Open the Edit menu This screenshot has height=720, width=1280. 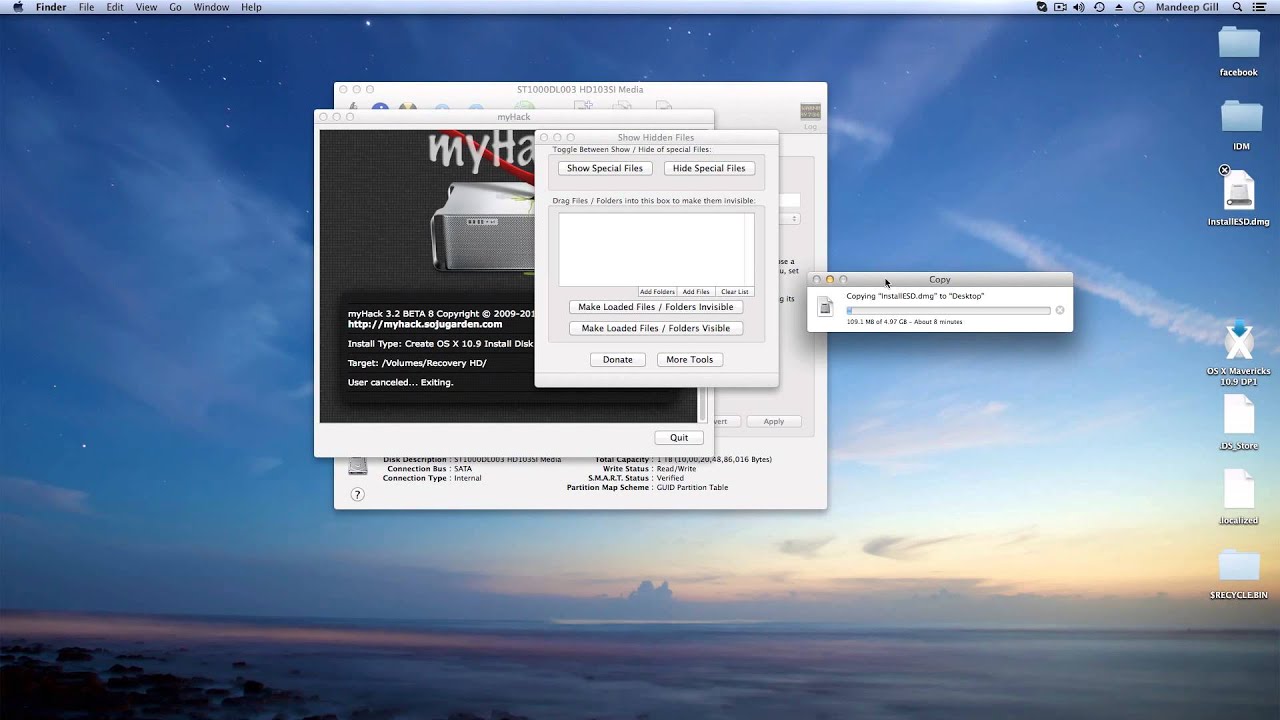115,7
